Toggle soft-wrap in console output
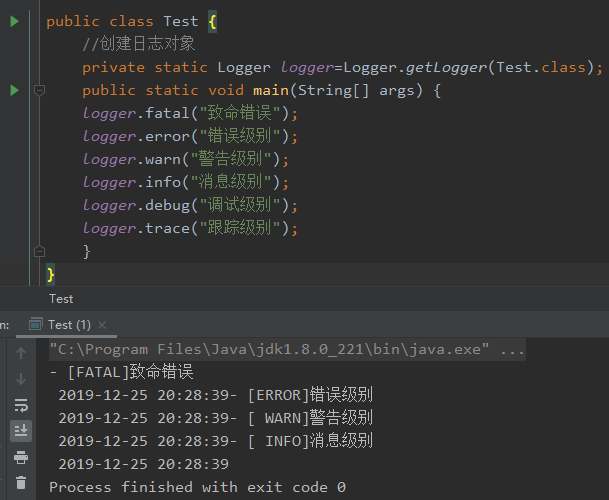This screenshot has height=500, width=609. [21, 405]
